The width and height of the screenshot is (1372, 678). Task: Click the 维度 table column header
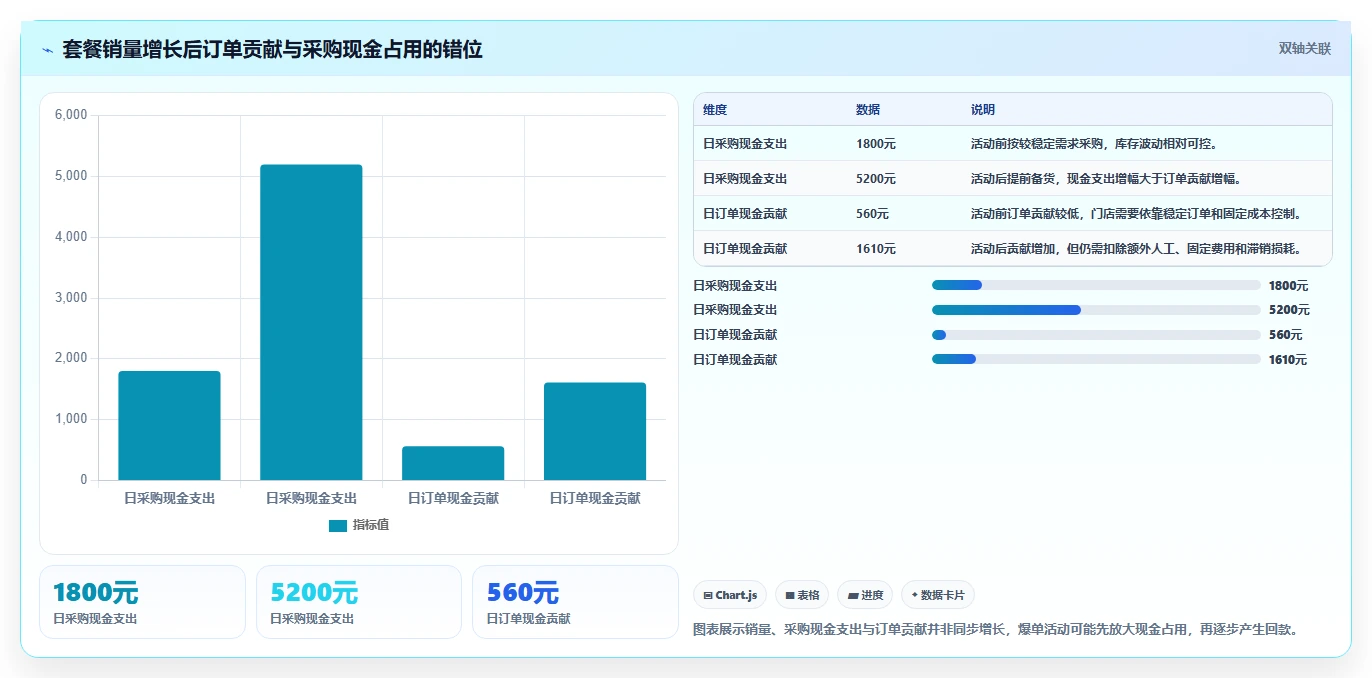point(715,110)
